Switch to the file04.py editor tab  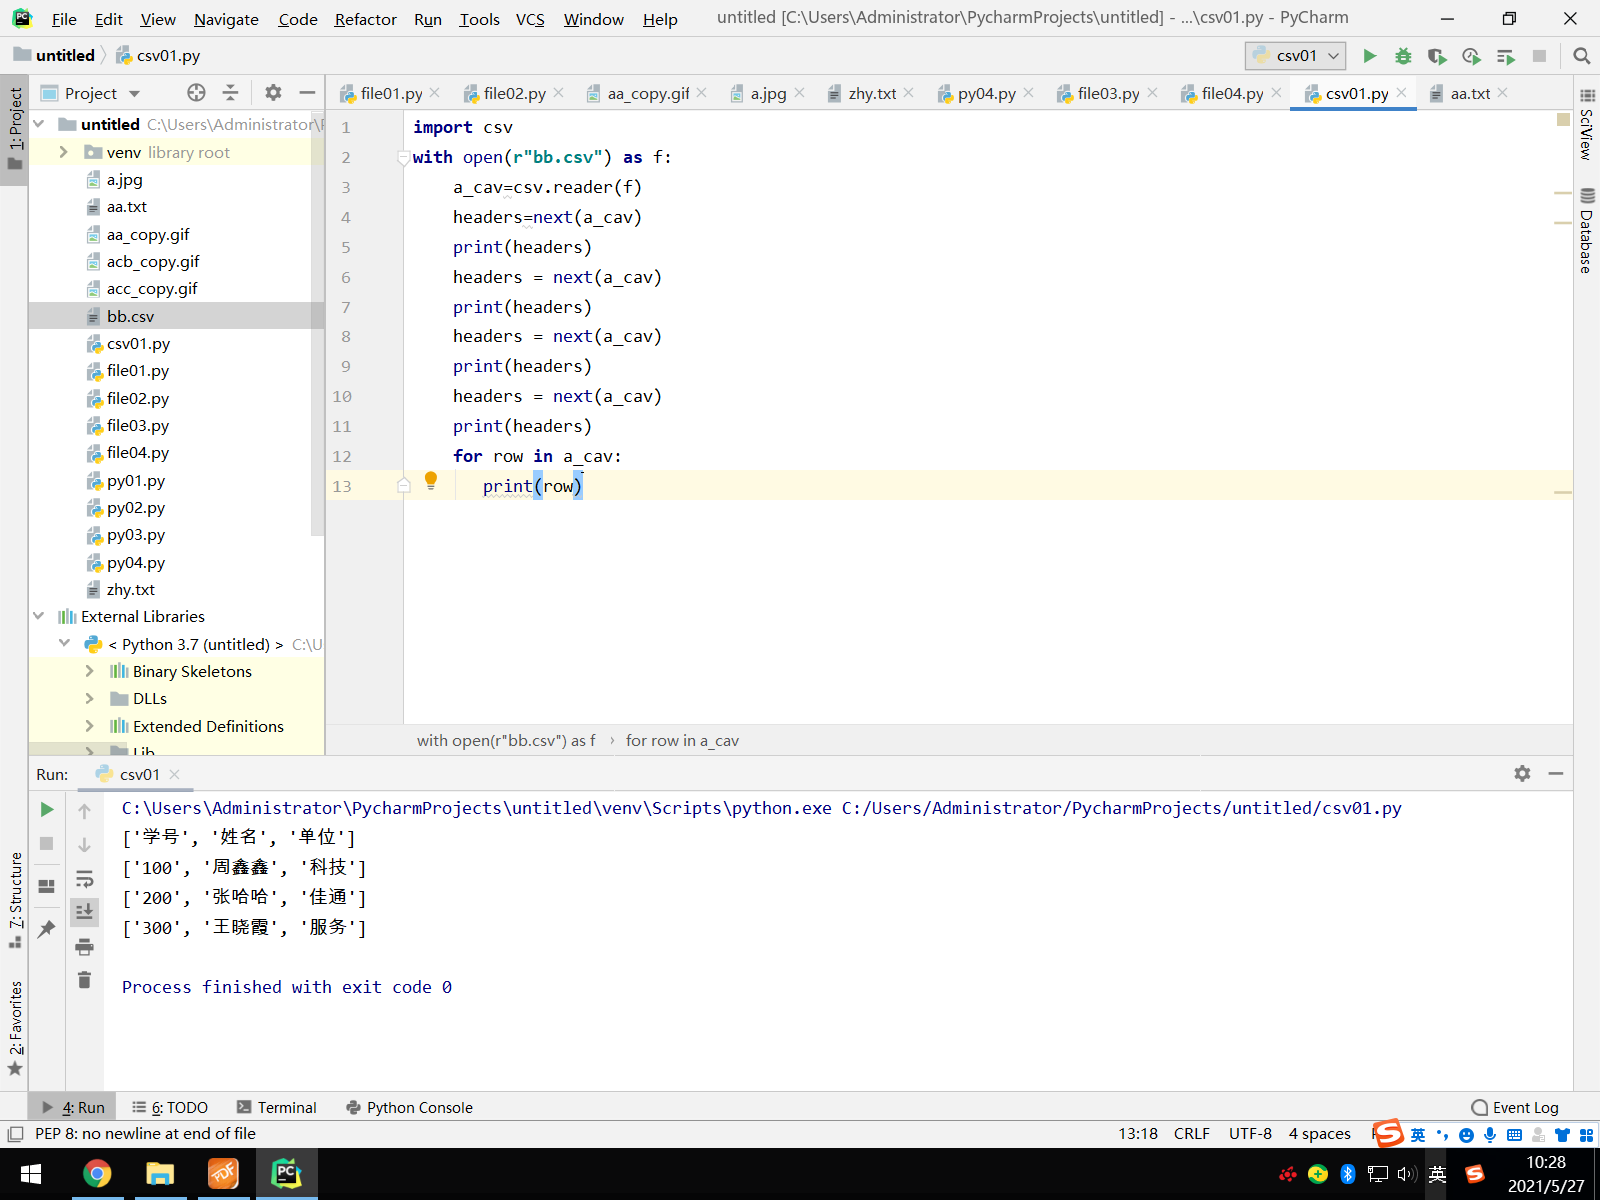point(1232,93)
